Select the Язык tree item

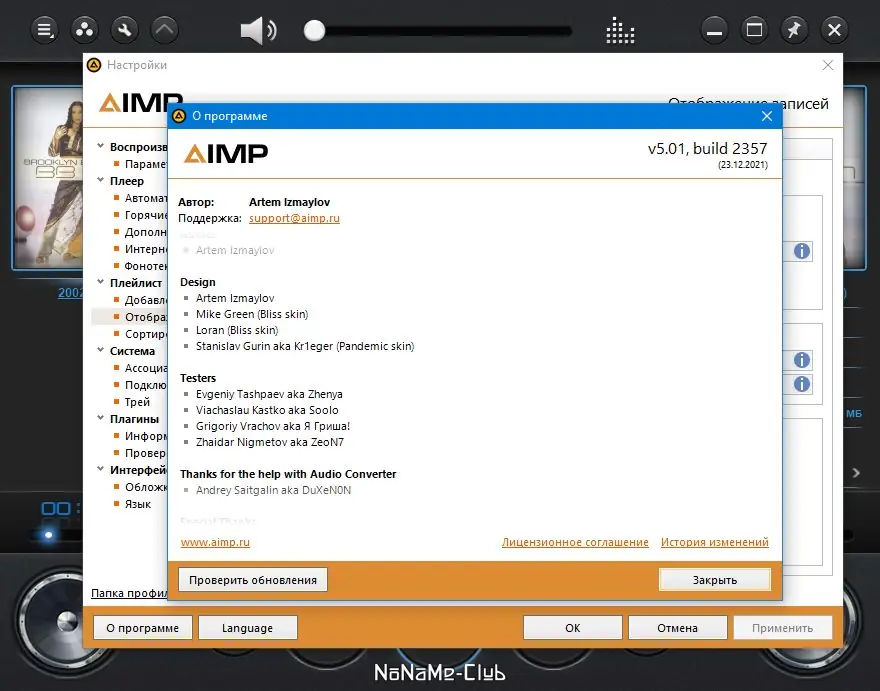click(x=138, y=504)
